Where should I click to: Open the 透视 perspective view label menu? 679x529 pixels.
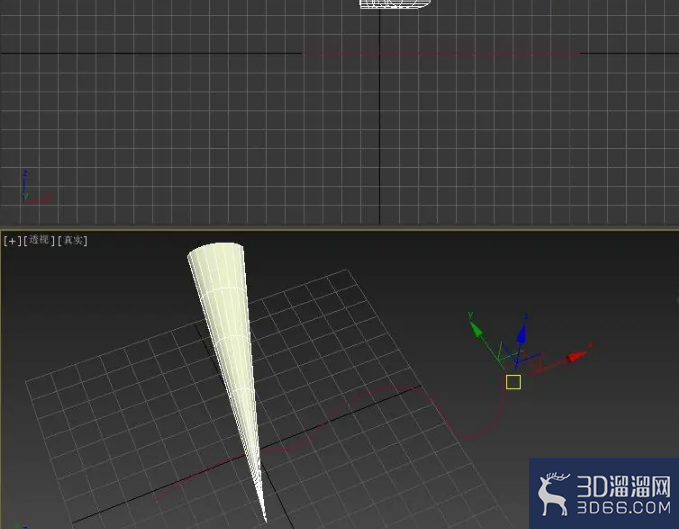pos(39,240)
